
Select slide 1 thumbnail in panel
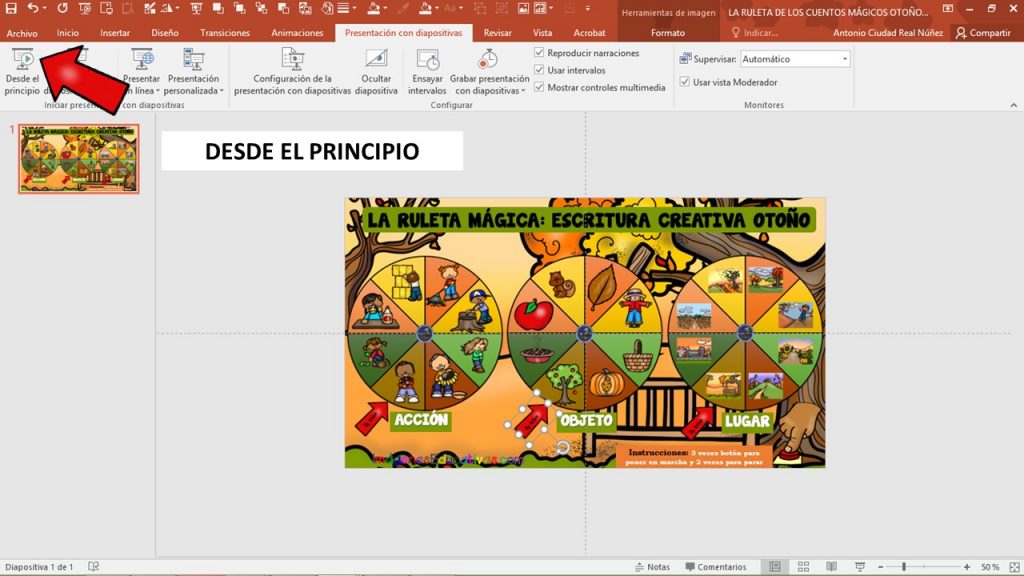pyautogui.click(x=79, y=158)
